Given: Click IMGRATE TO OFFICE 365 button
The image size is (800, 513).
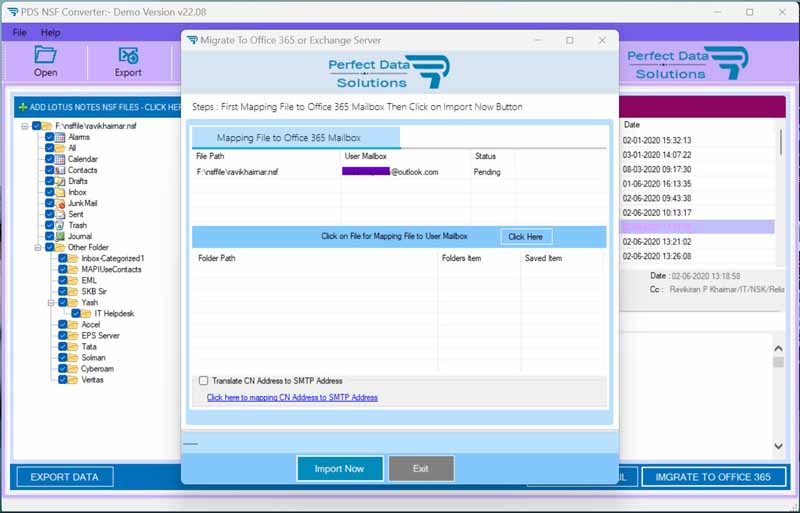Looking at the screenshot, I should tap(713, 477).
